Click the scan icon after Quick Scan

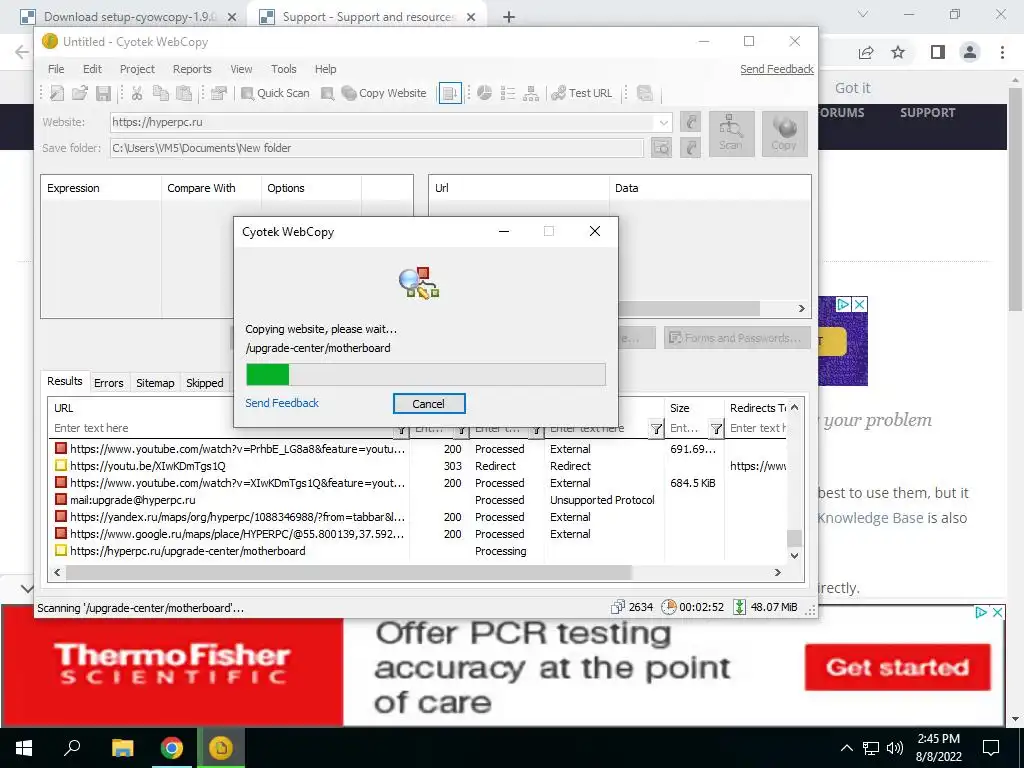pos(328,93)
